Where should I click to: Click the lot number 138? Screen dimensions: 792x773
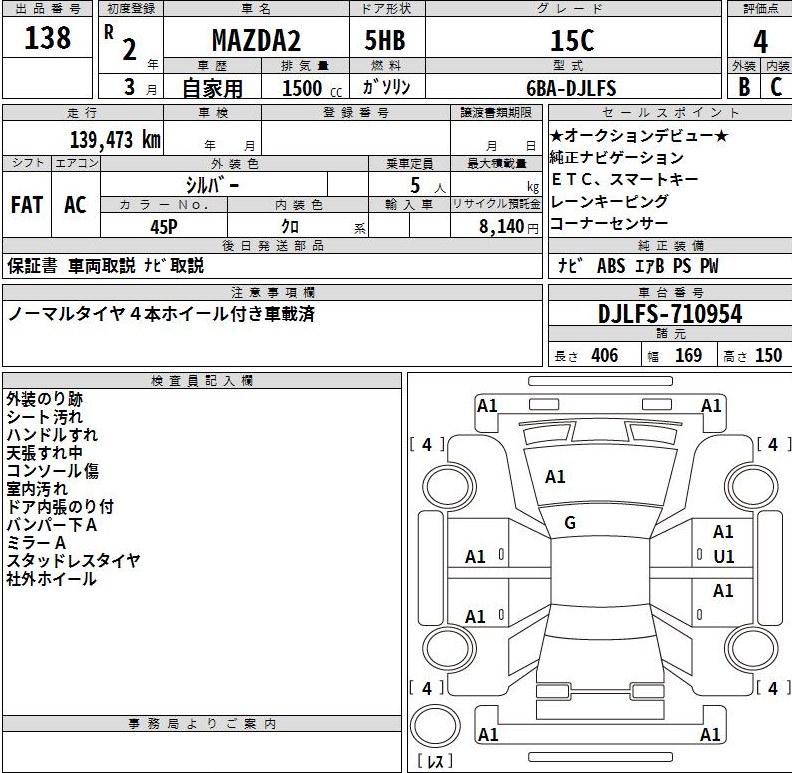pos(47,38)
